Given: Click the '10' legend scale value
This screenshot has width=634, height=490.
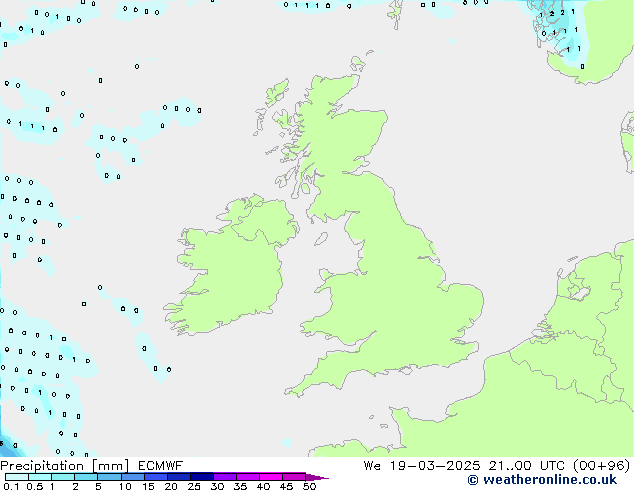Looking at the screenshot, I should pyautogui.click(x=125, y=486).
